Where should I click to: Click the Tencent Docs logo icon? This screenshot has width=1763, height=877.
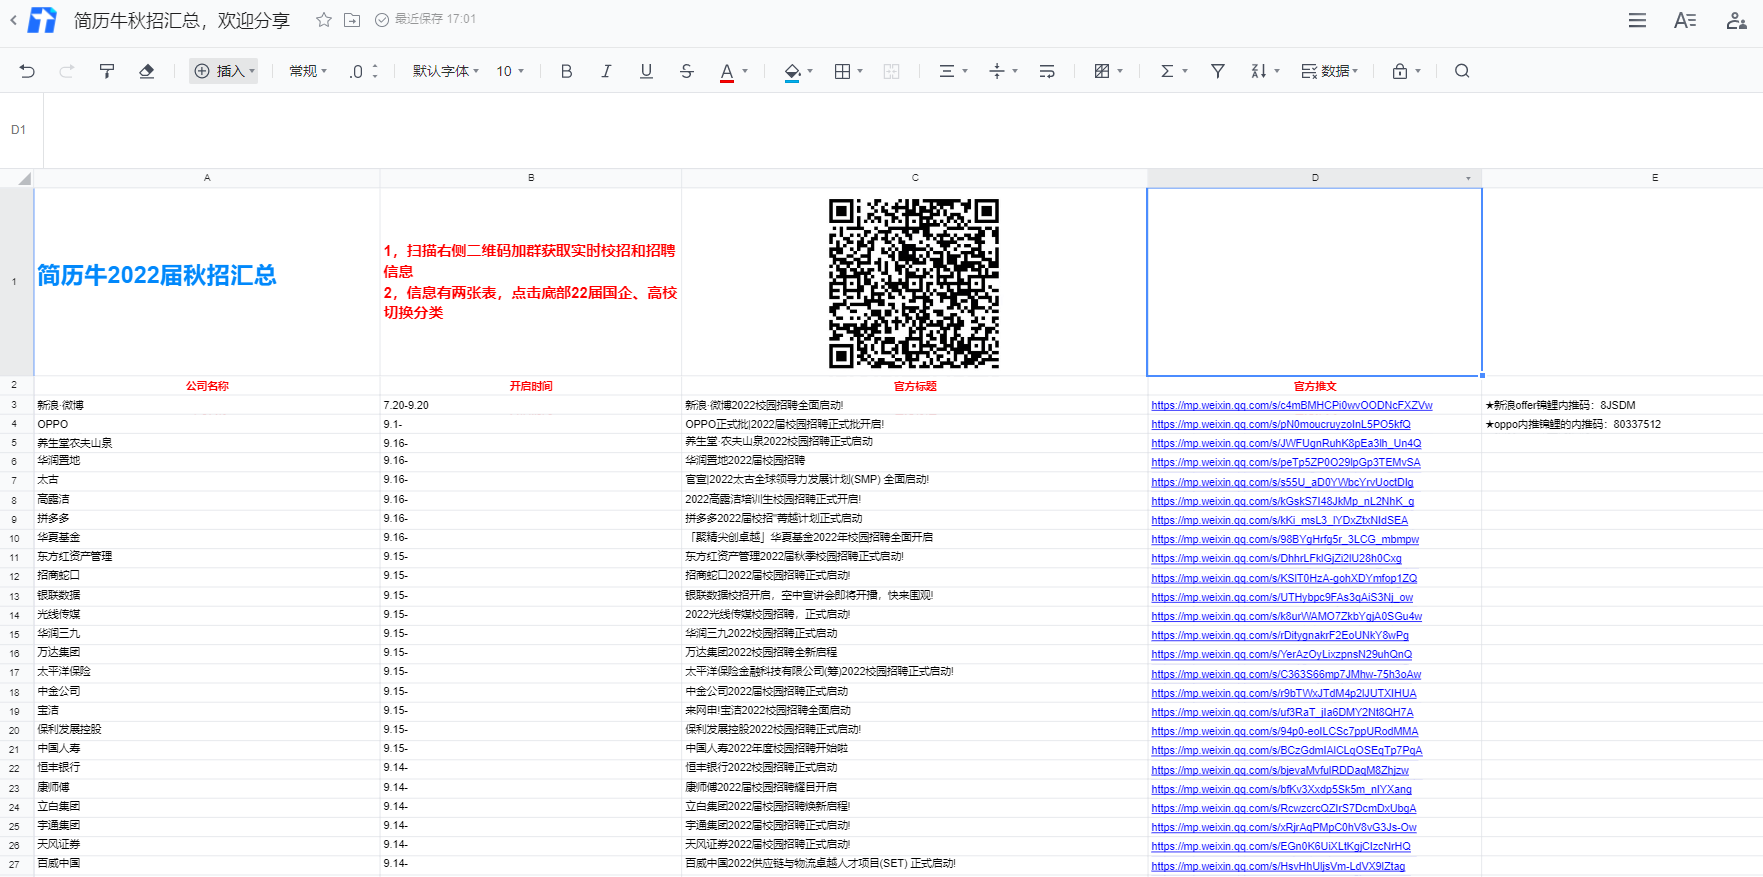pyautogui.click(x=42, y=19)
